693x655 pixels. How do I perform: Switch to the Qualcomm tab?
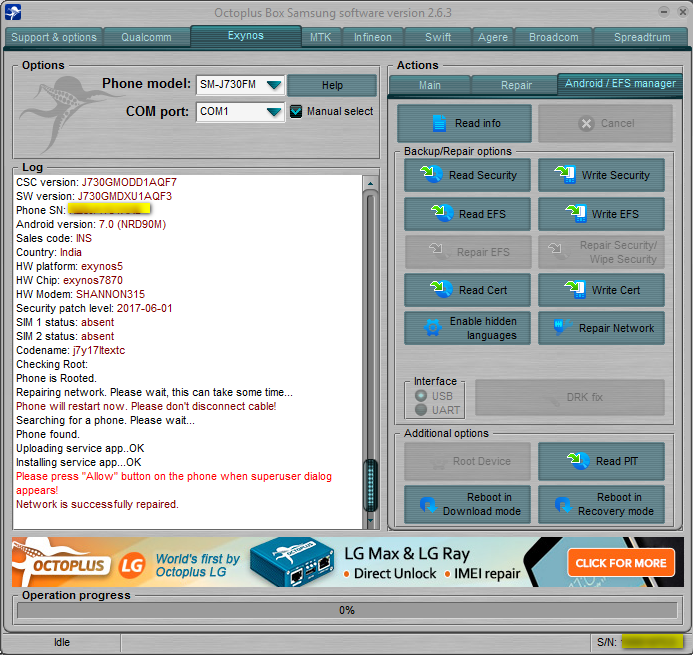pyautogui.click(x=146, y=37)
